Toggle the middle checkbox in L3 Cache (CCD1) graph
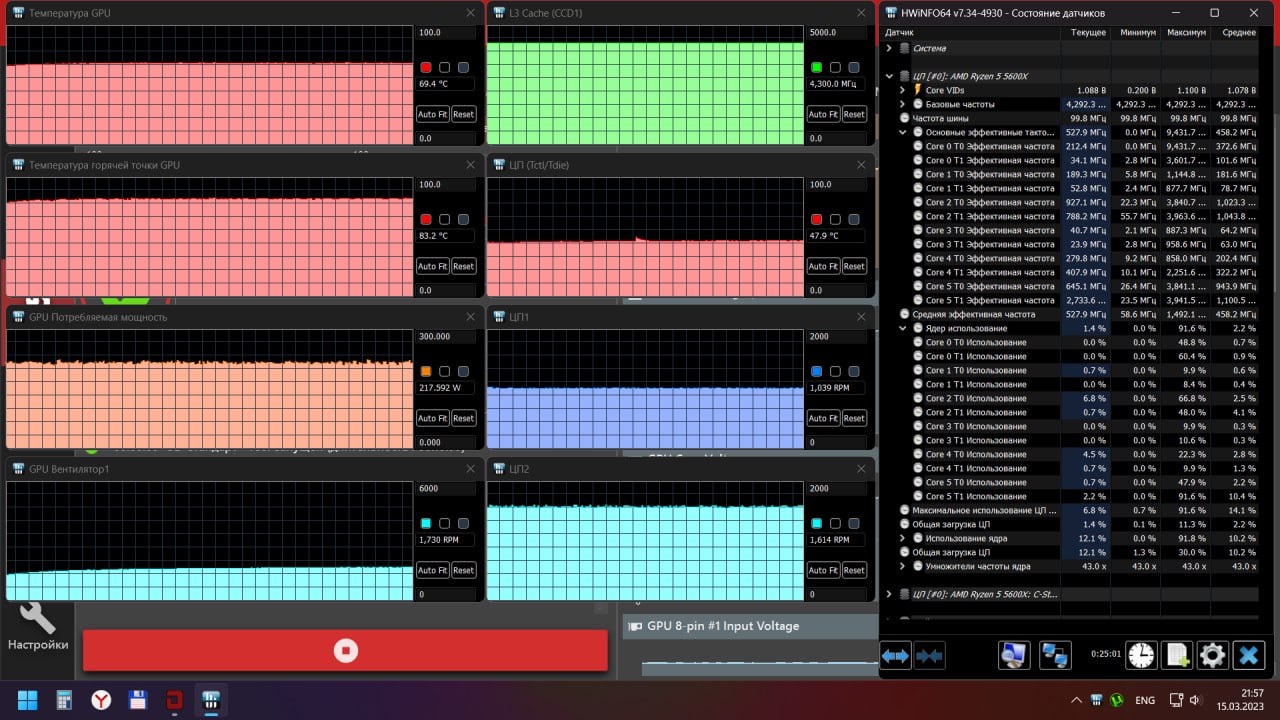This screenshot has height=720, width=1280. pyautogui.click(x=835, y=67)
